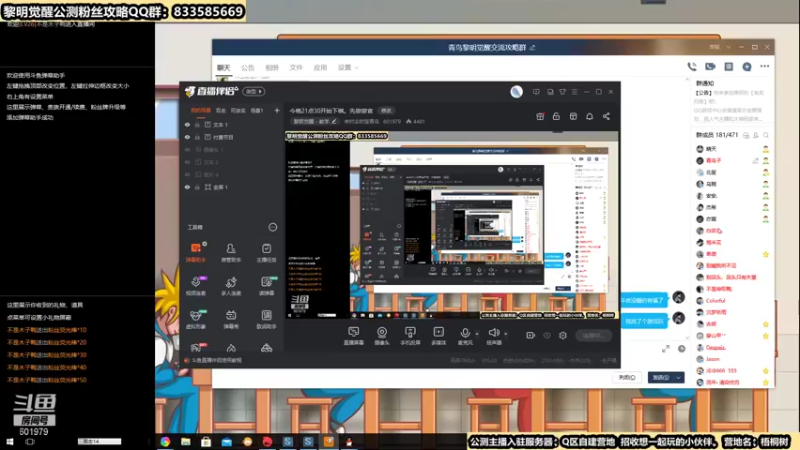Click the 发送(S) send button in QQ

661,378
